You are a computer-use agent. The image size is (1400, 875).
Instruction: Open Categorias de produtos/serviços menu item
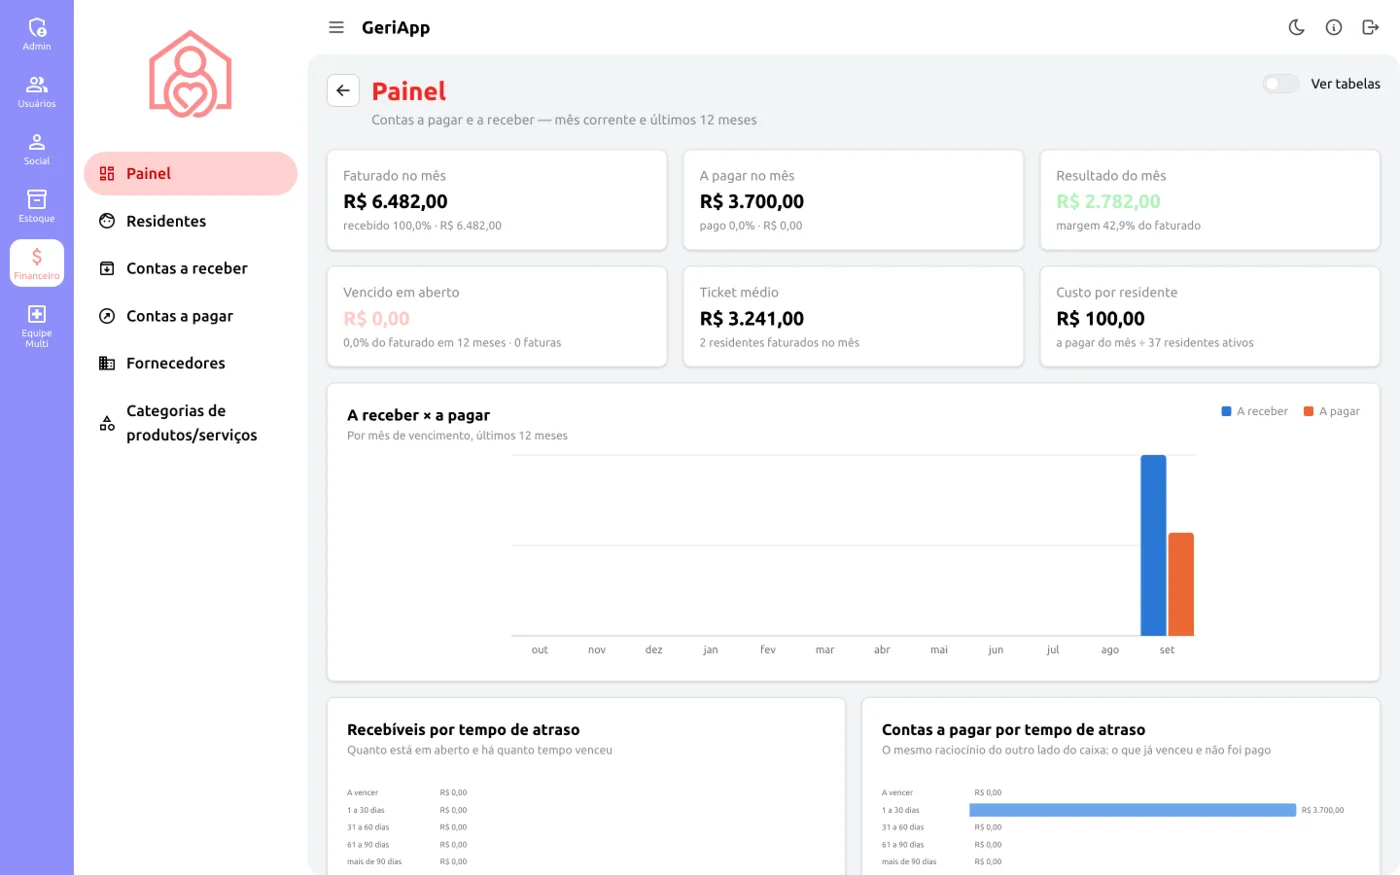[x=191, y=423]
